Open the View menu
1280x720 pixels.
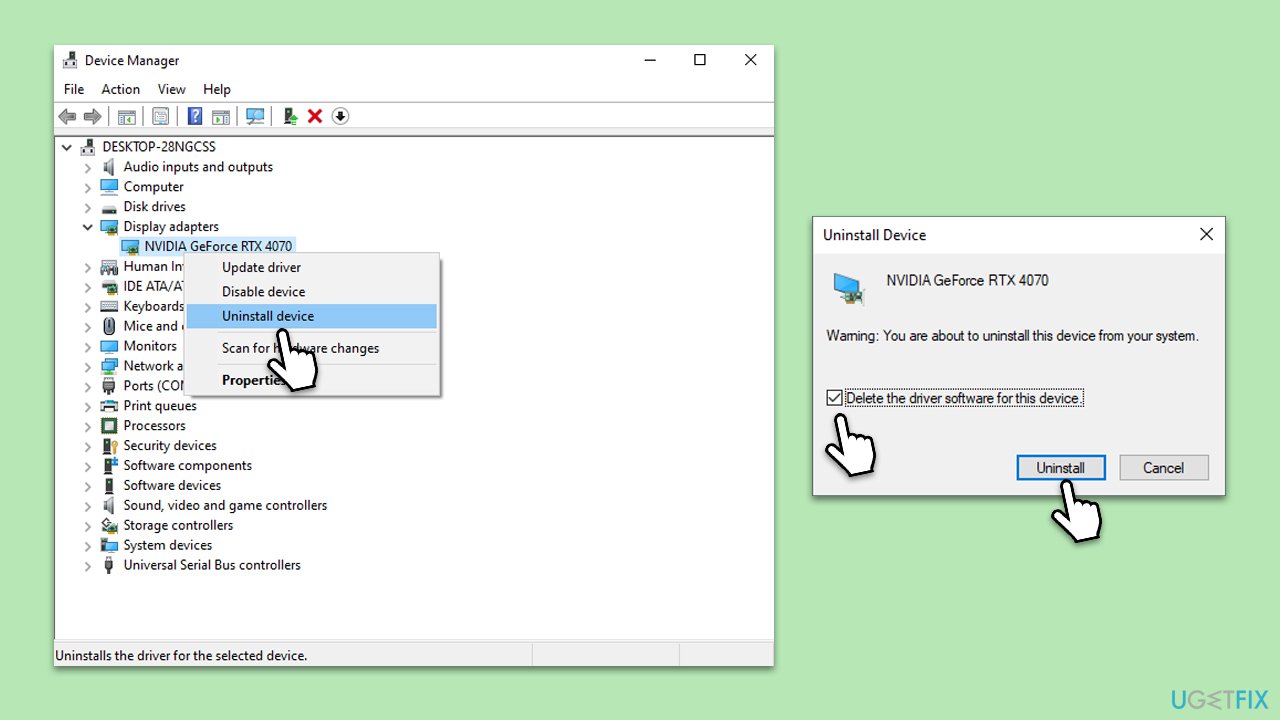(x=172, y=89)
